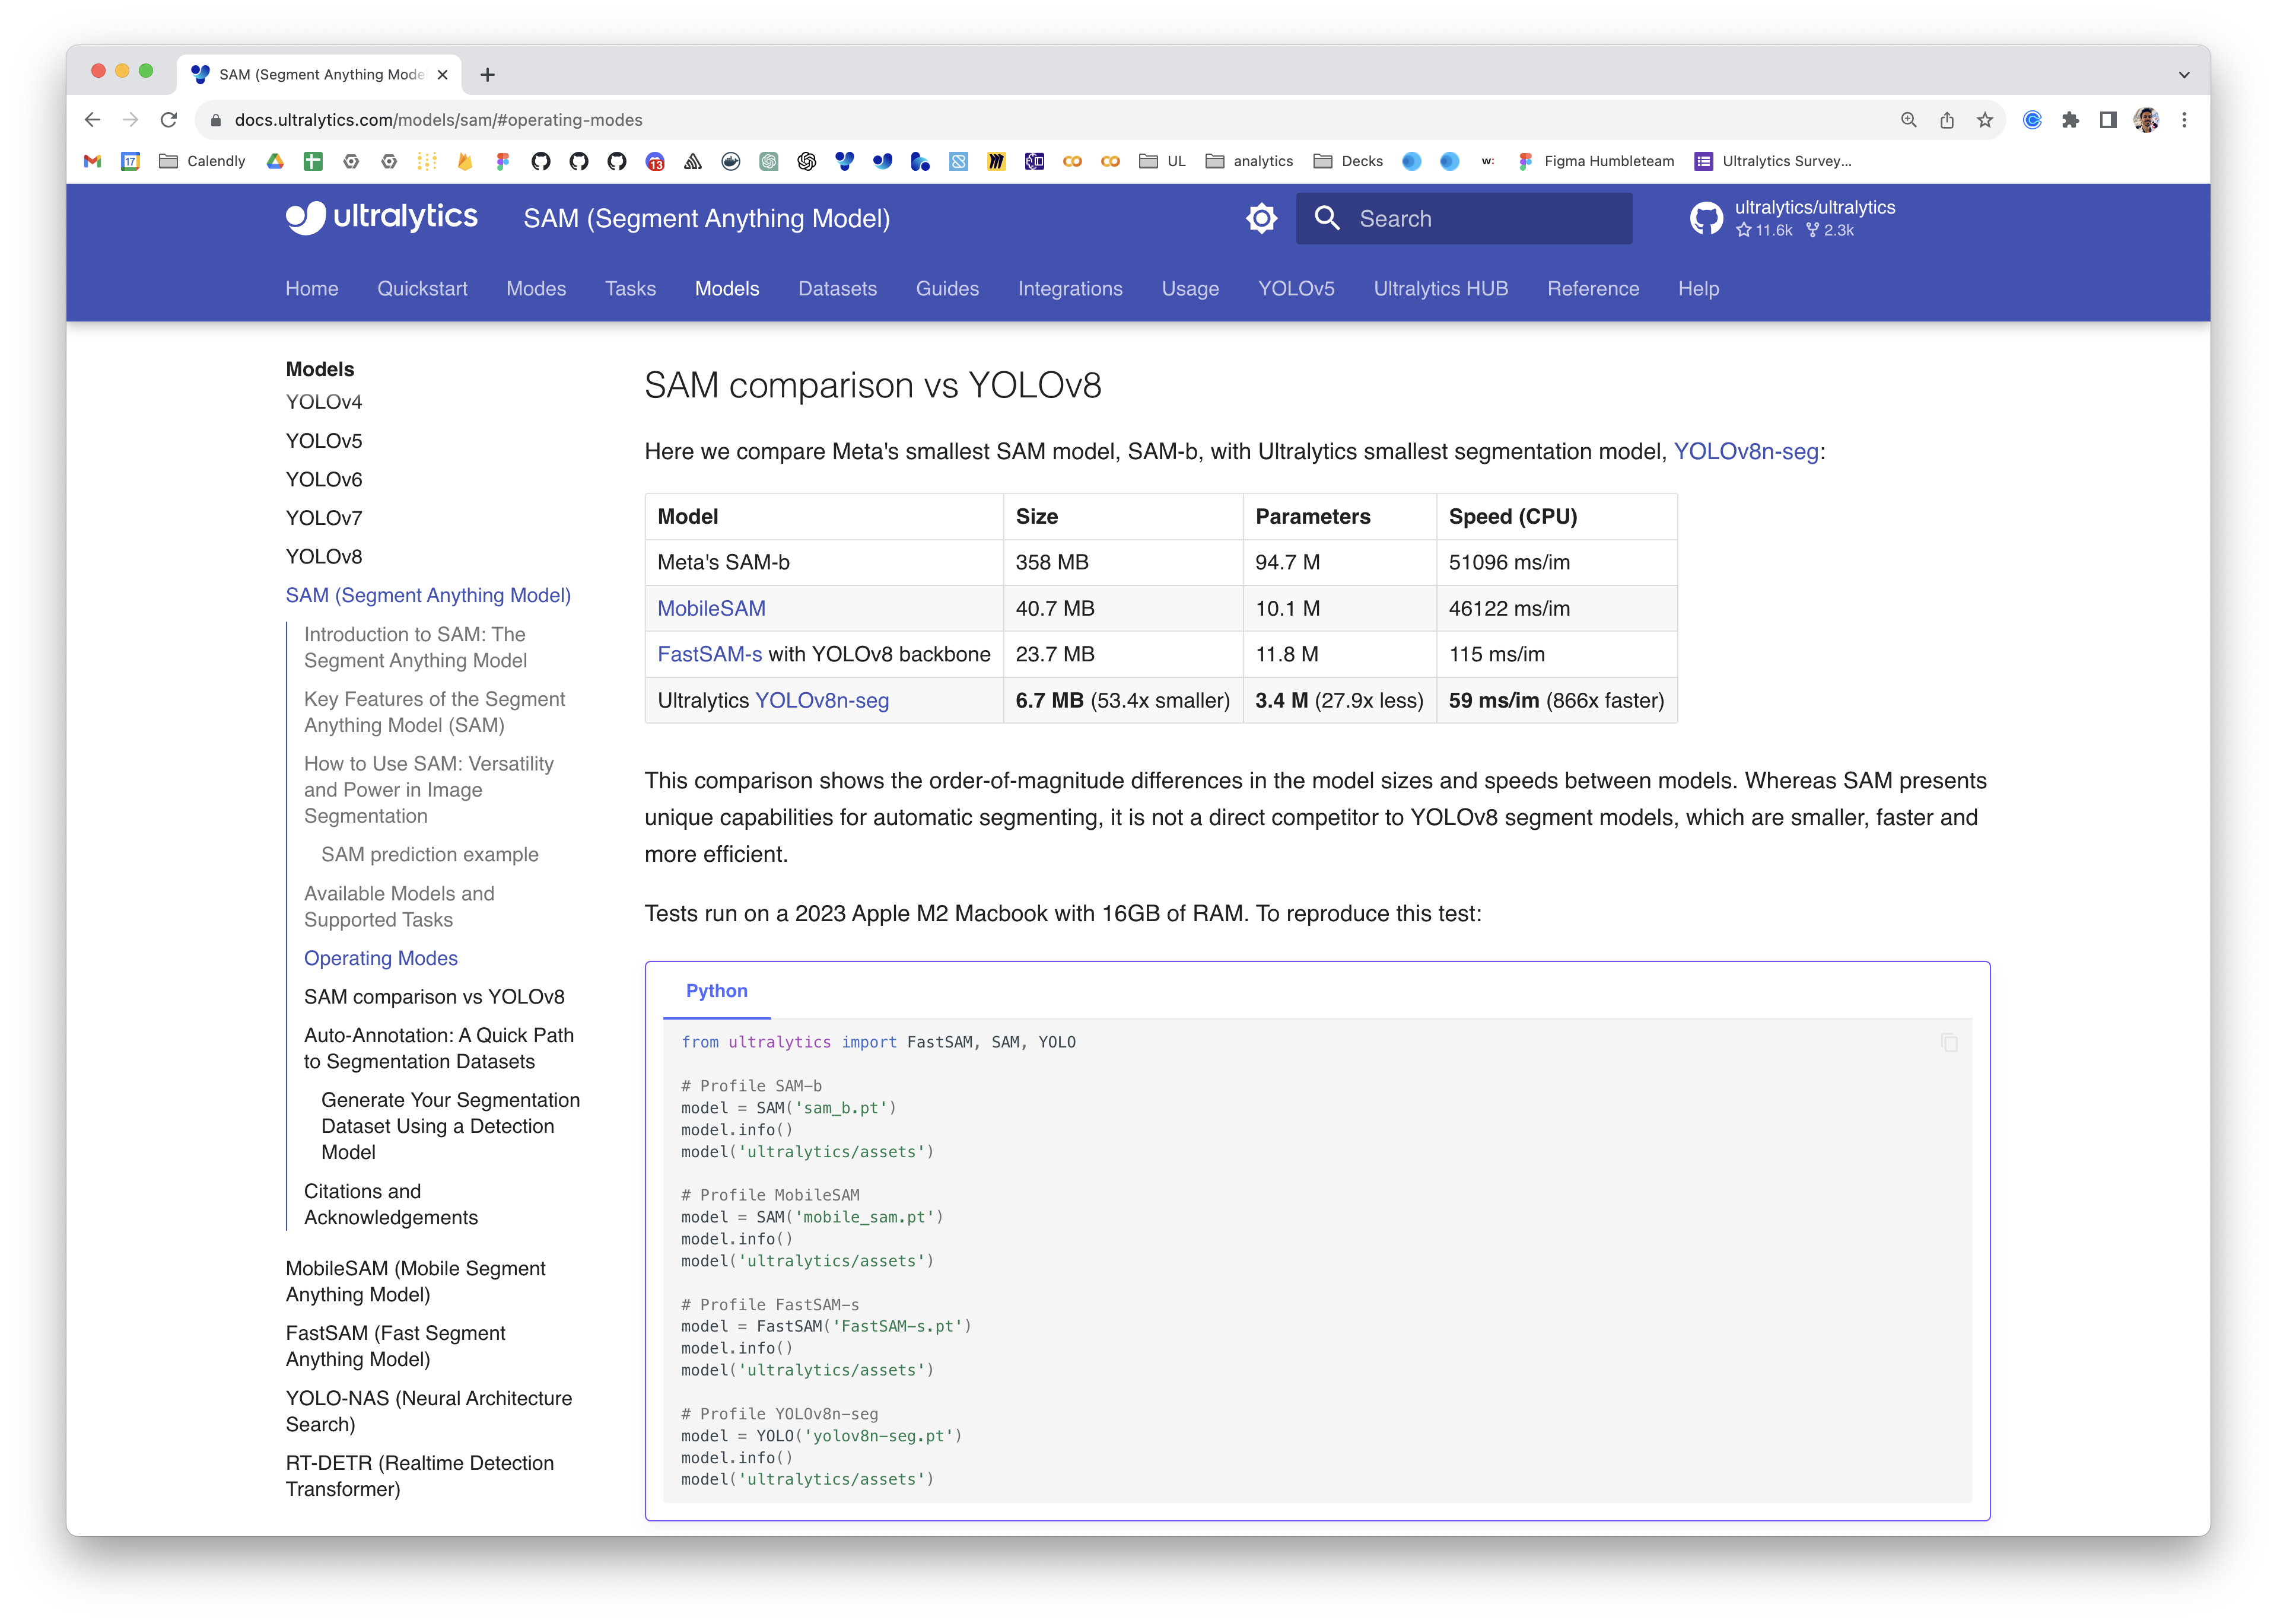Switch to the Python tab in the code block
The width and height of the screenshot is (2277, 1624).
[x=716, y=991]
